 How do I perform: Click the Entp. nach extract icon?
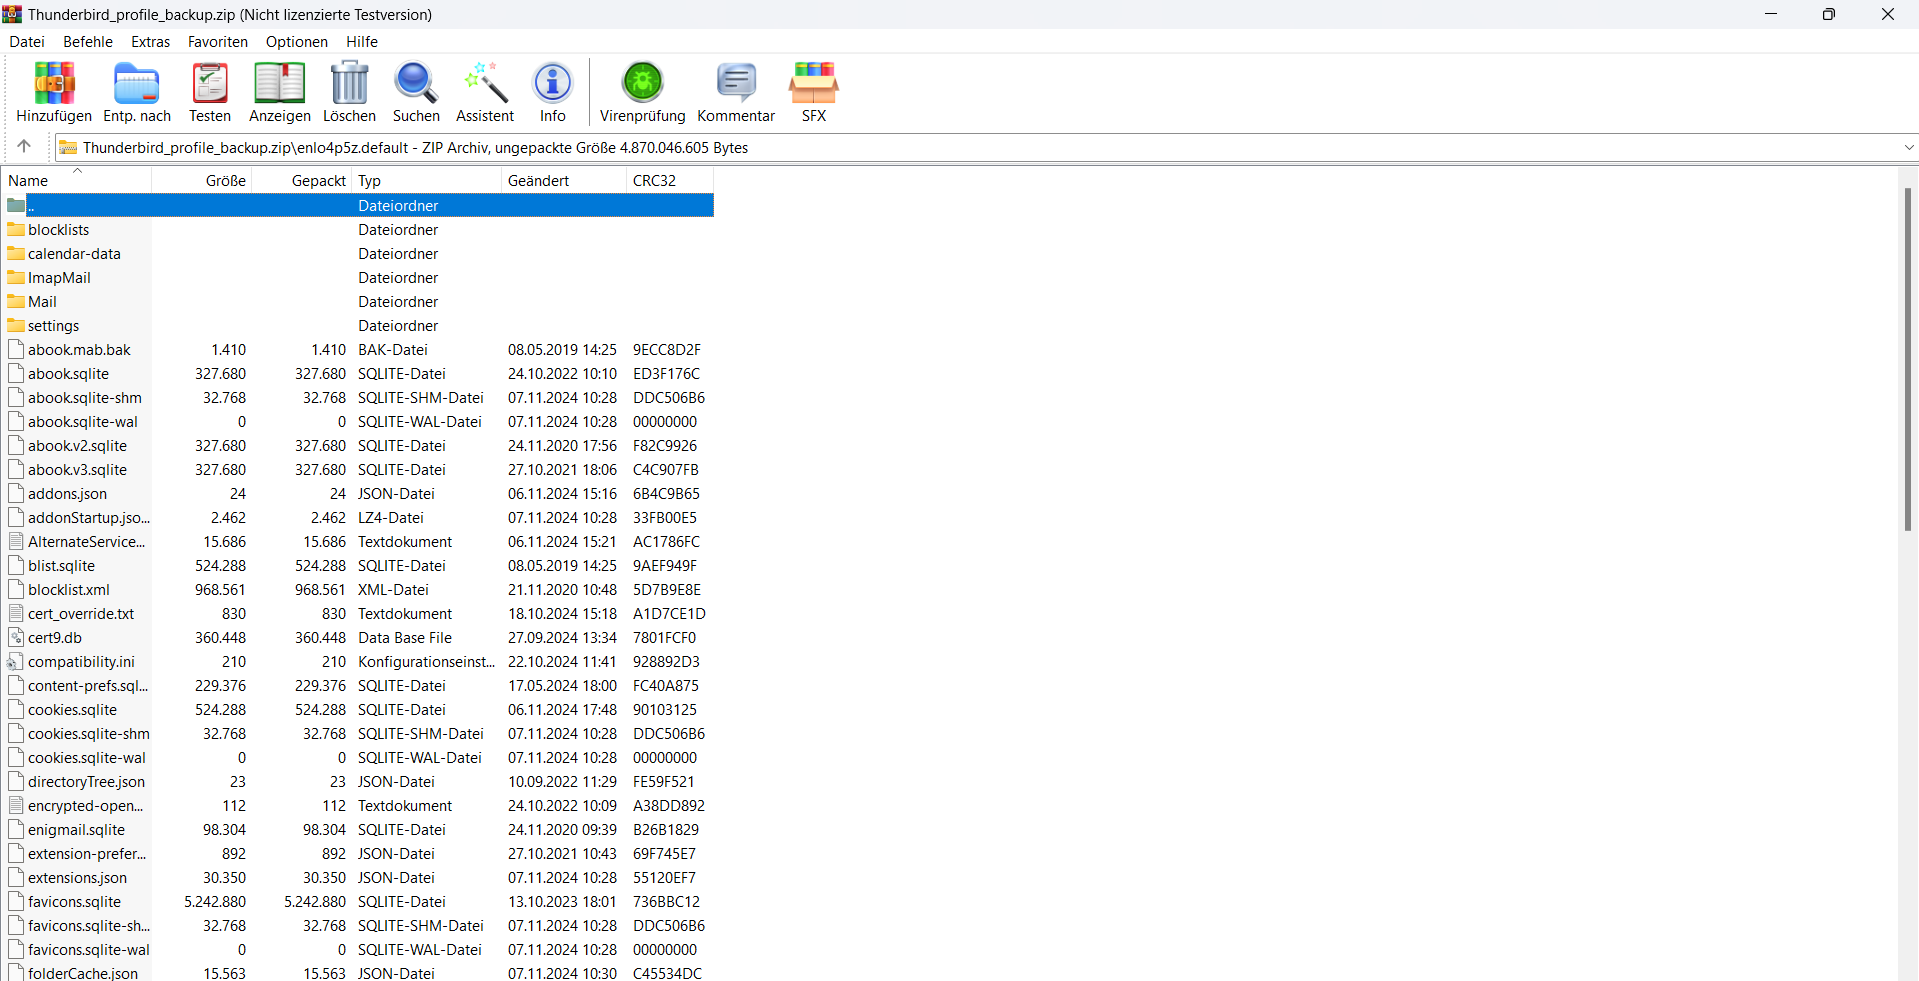(x=137, y=92)
